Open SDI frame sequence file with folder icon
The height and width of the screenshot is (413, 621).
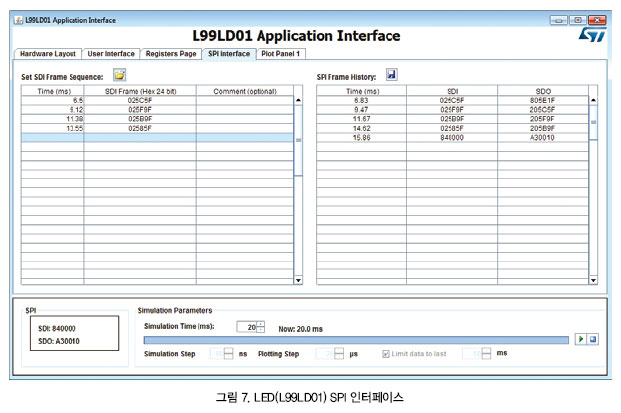tap(119, 74)
